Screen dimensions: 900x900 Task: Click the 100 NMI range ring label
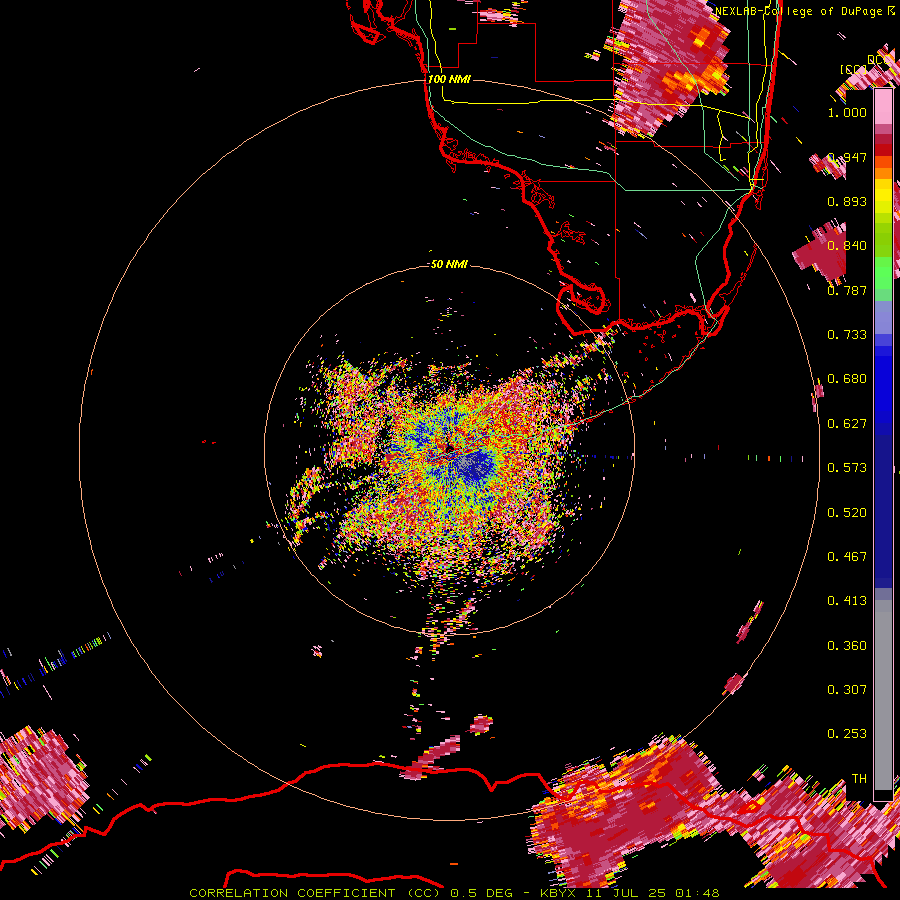[449, 79]
